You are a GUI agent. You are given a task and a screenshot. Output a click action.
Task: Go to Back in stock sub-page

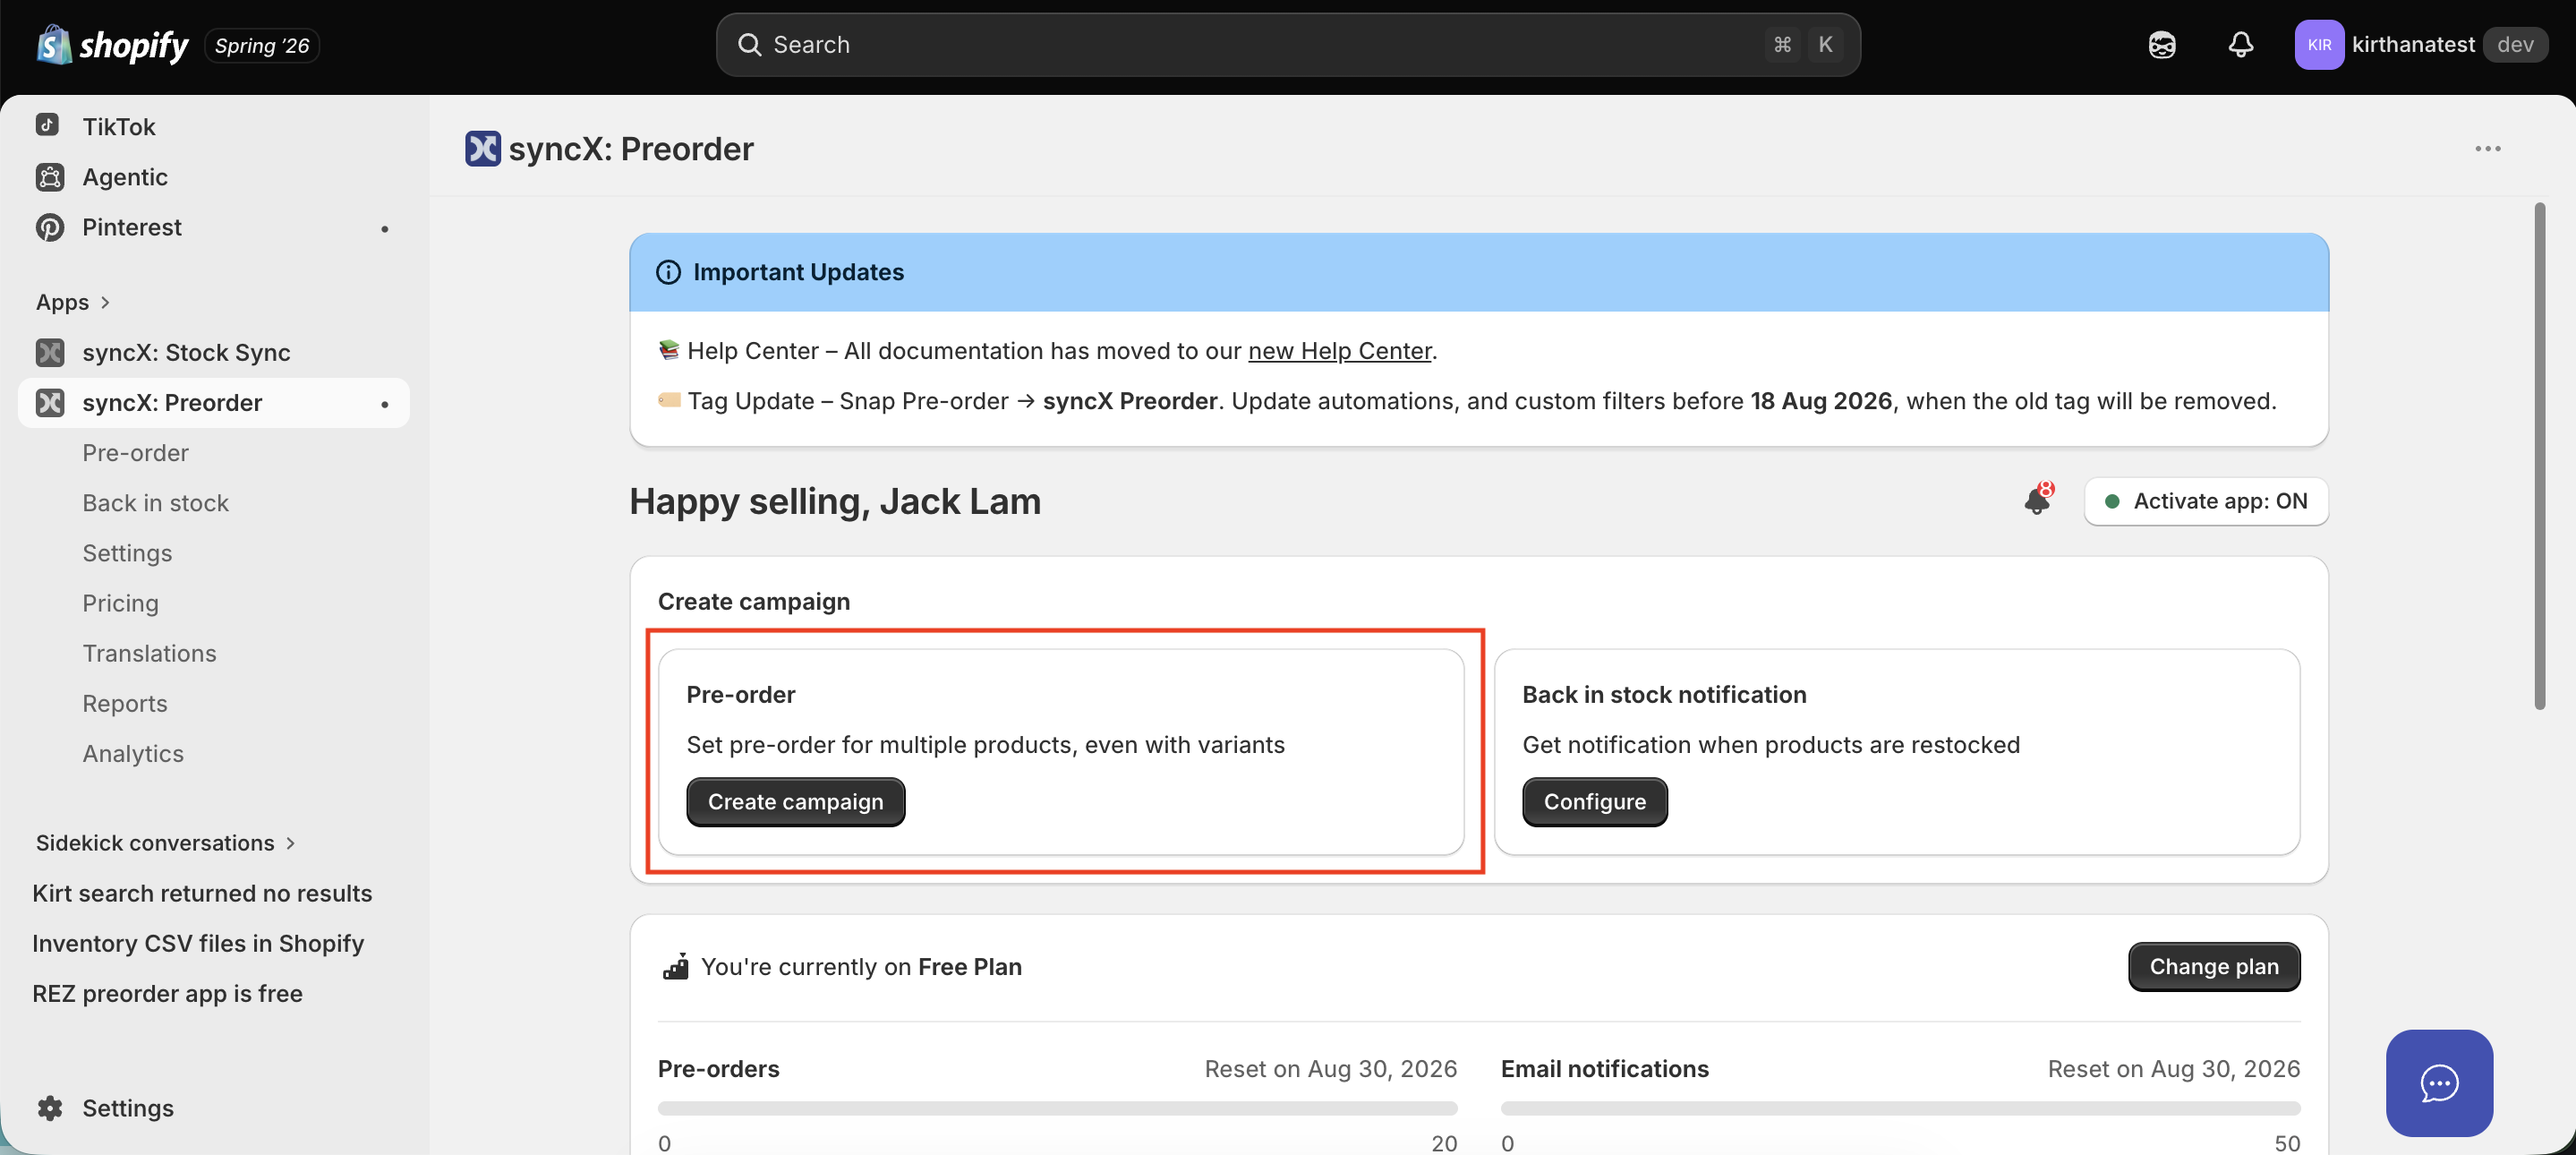pos(155,503)
